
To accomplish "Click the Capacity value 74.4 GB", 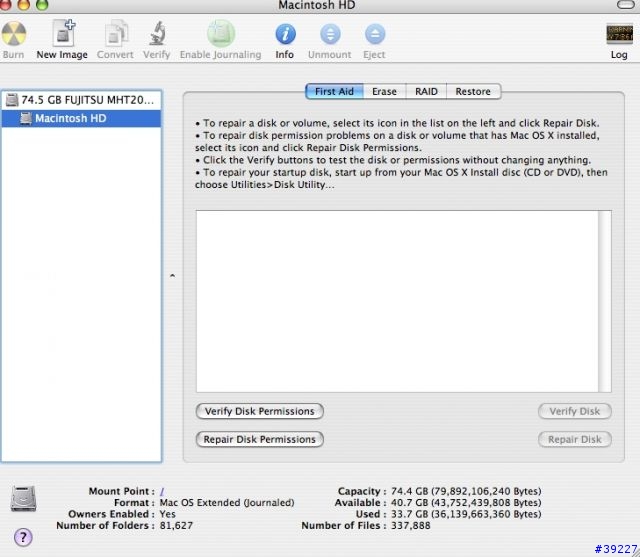I will [x=466, y=491].
